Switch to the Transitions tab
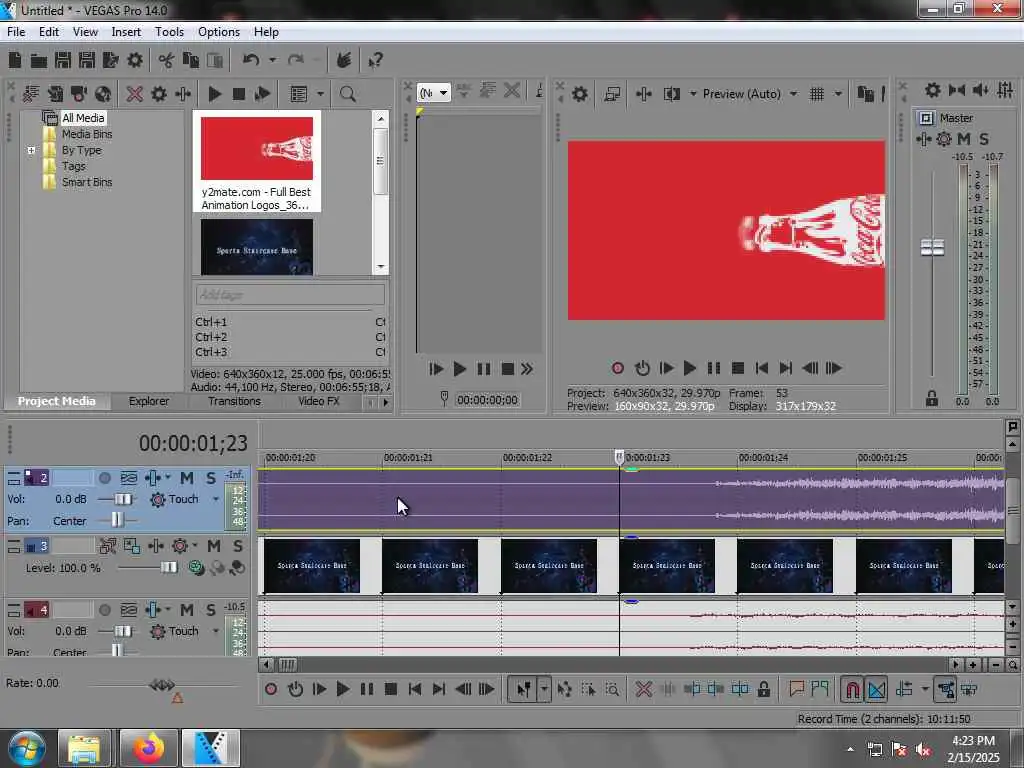Screen dimensions: 1024x768 pyautogui.click(x=234, y=401)
